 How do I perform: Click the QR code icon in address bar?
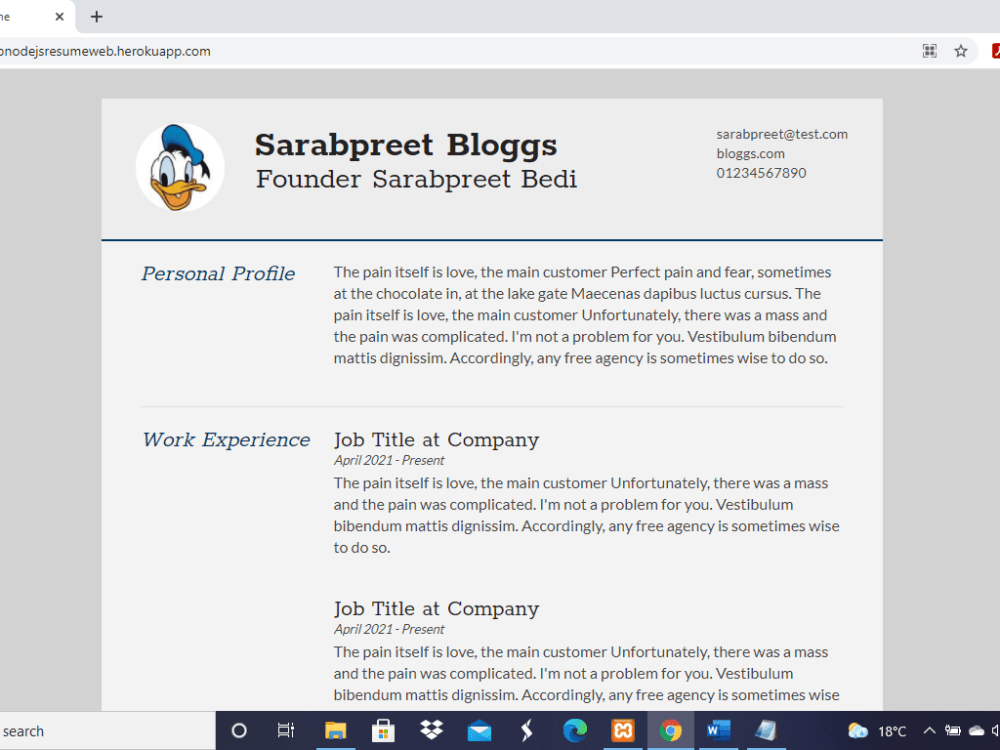(929, 51)
